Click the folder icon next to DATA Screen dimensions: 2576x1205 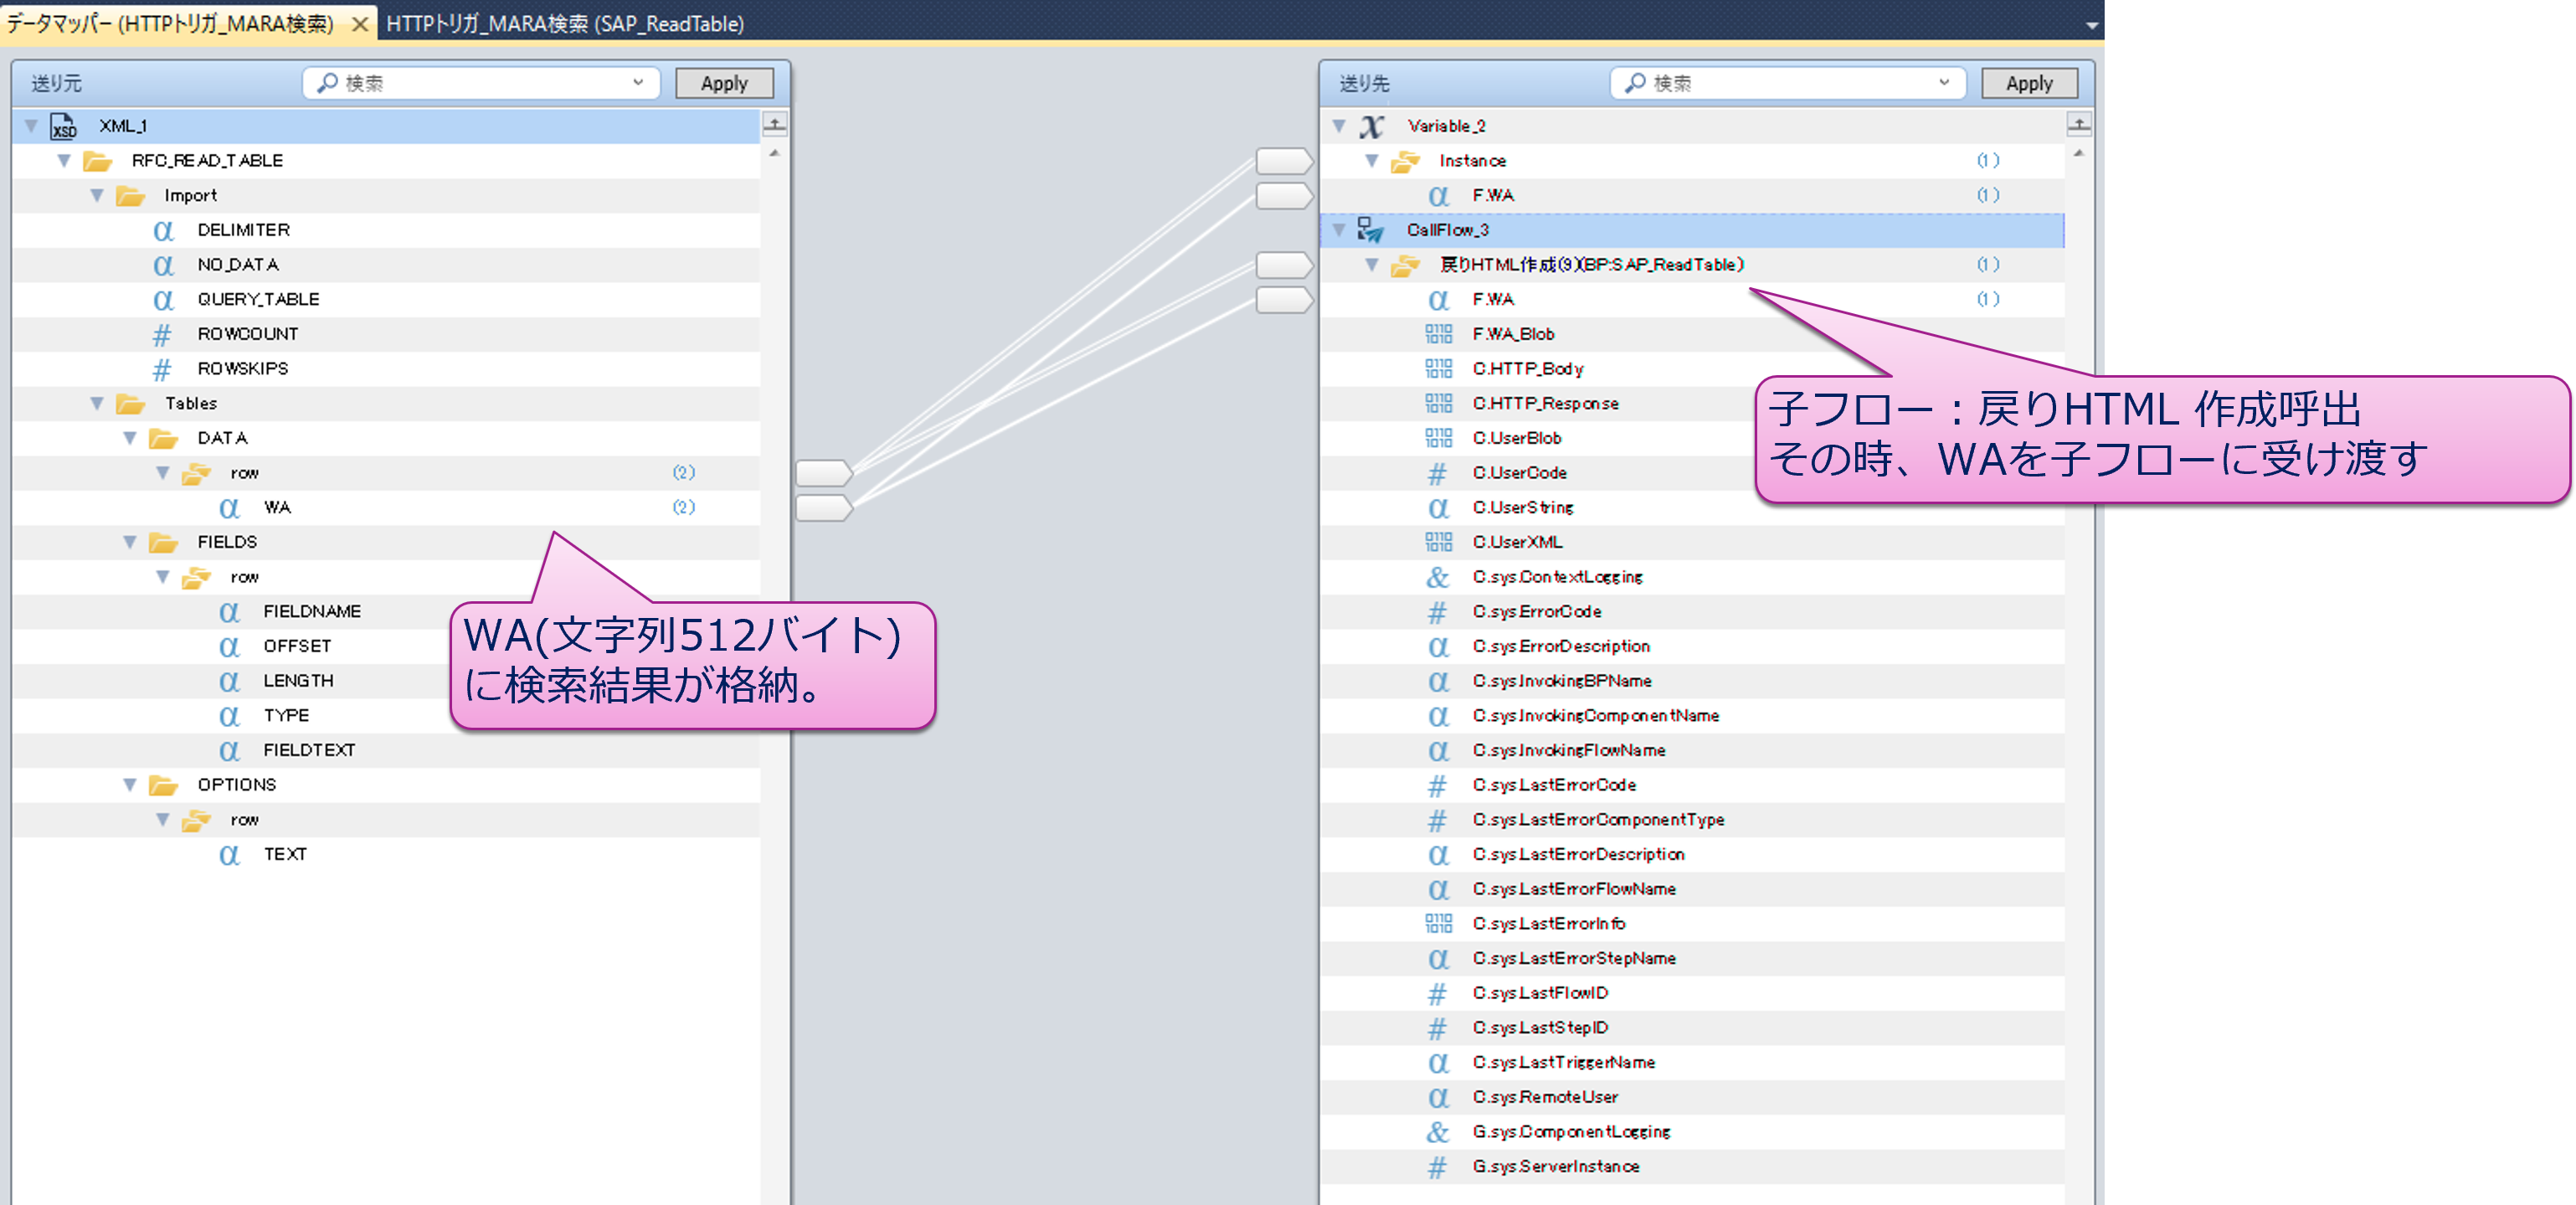click(x=163, y=438)
